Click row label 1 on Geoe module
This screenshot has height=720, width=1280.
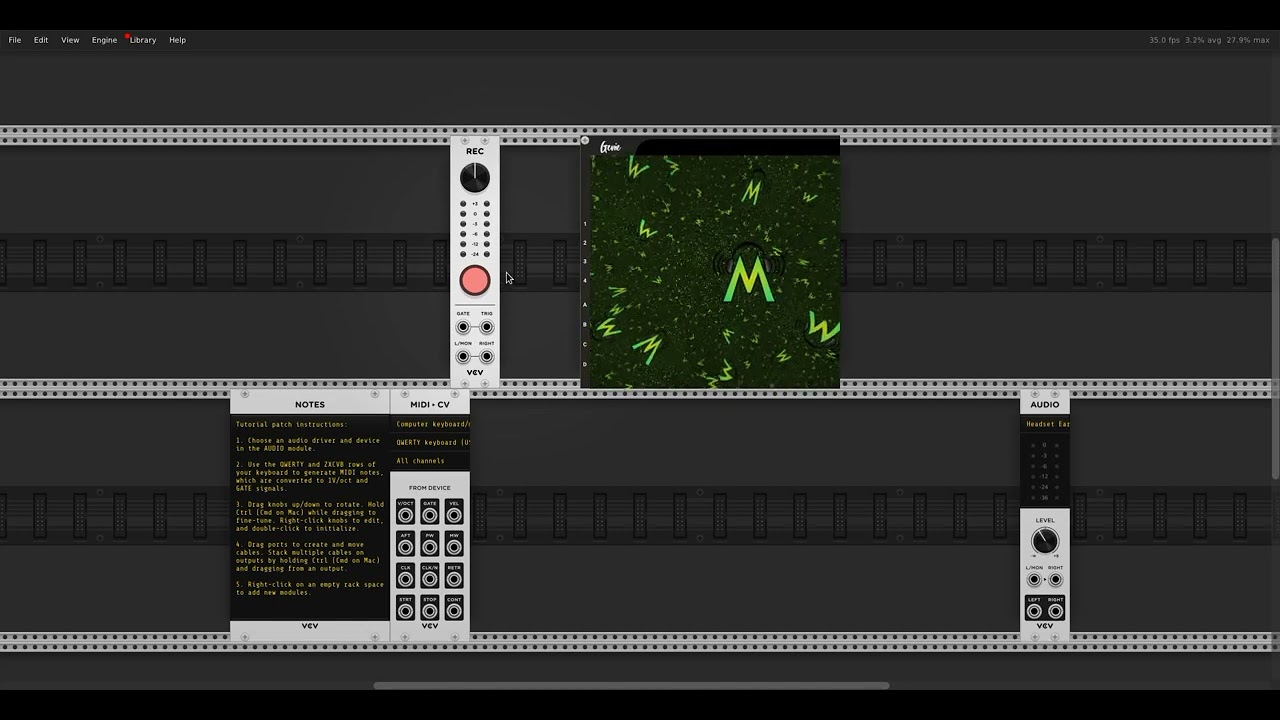coord(585,224)
